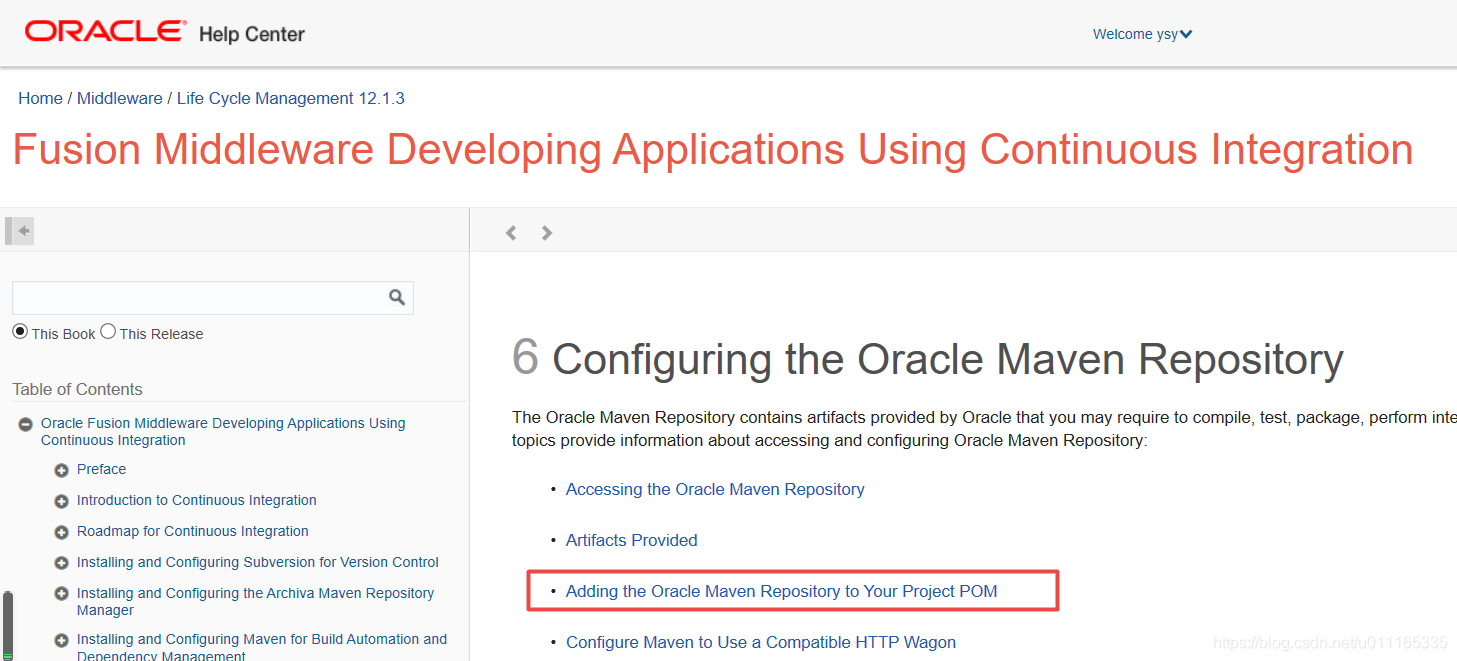Open Life Cycle Management 12.1.3 breadcrumb
This screenshot has height=661, width=1457.
tap(290, 98)
